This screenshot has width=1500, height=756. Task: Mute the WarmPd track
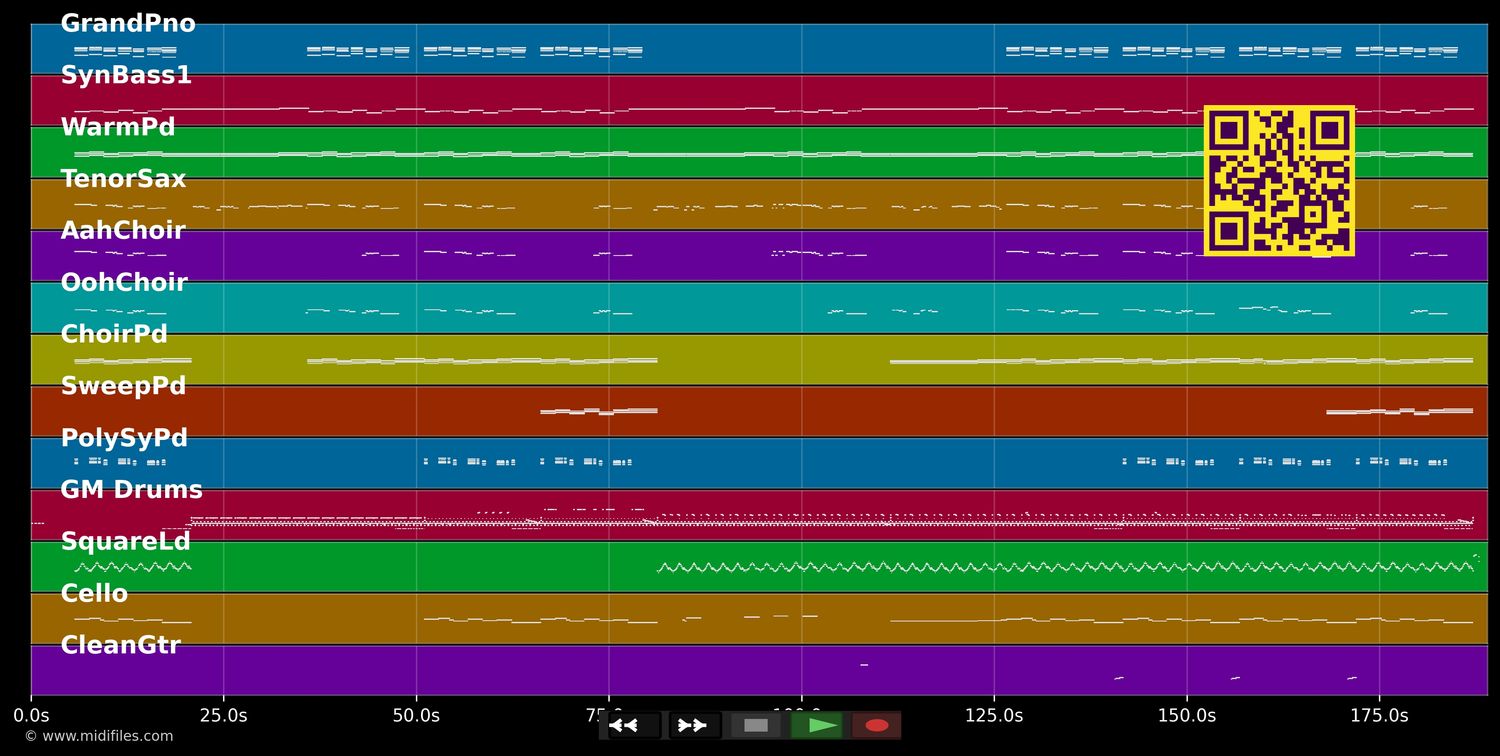pos(118,126)
